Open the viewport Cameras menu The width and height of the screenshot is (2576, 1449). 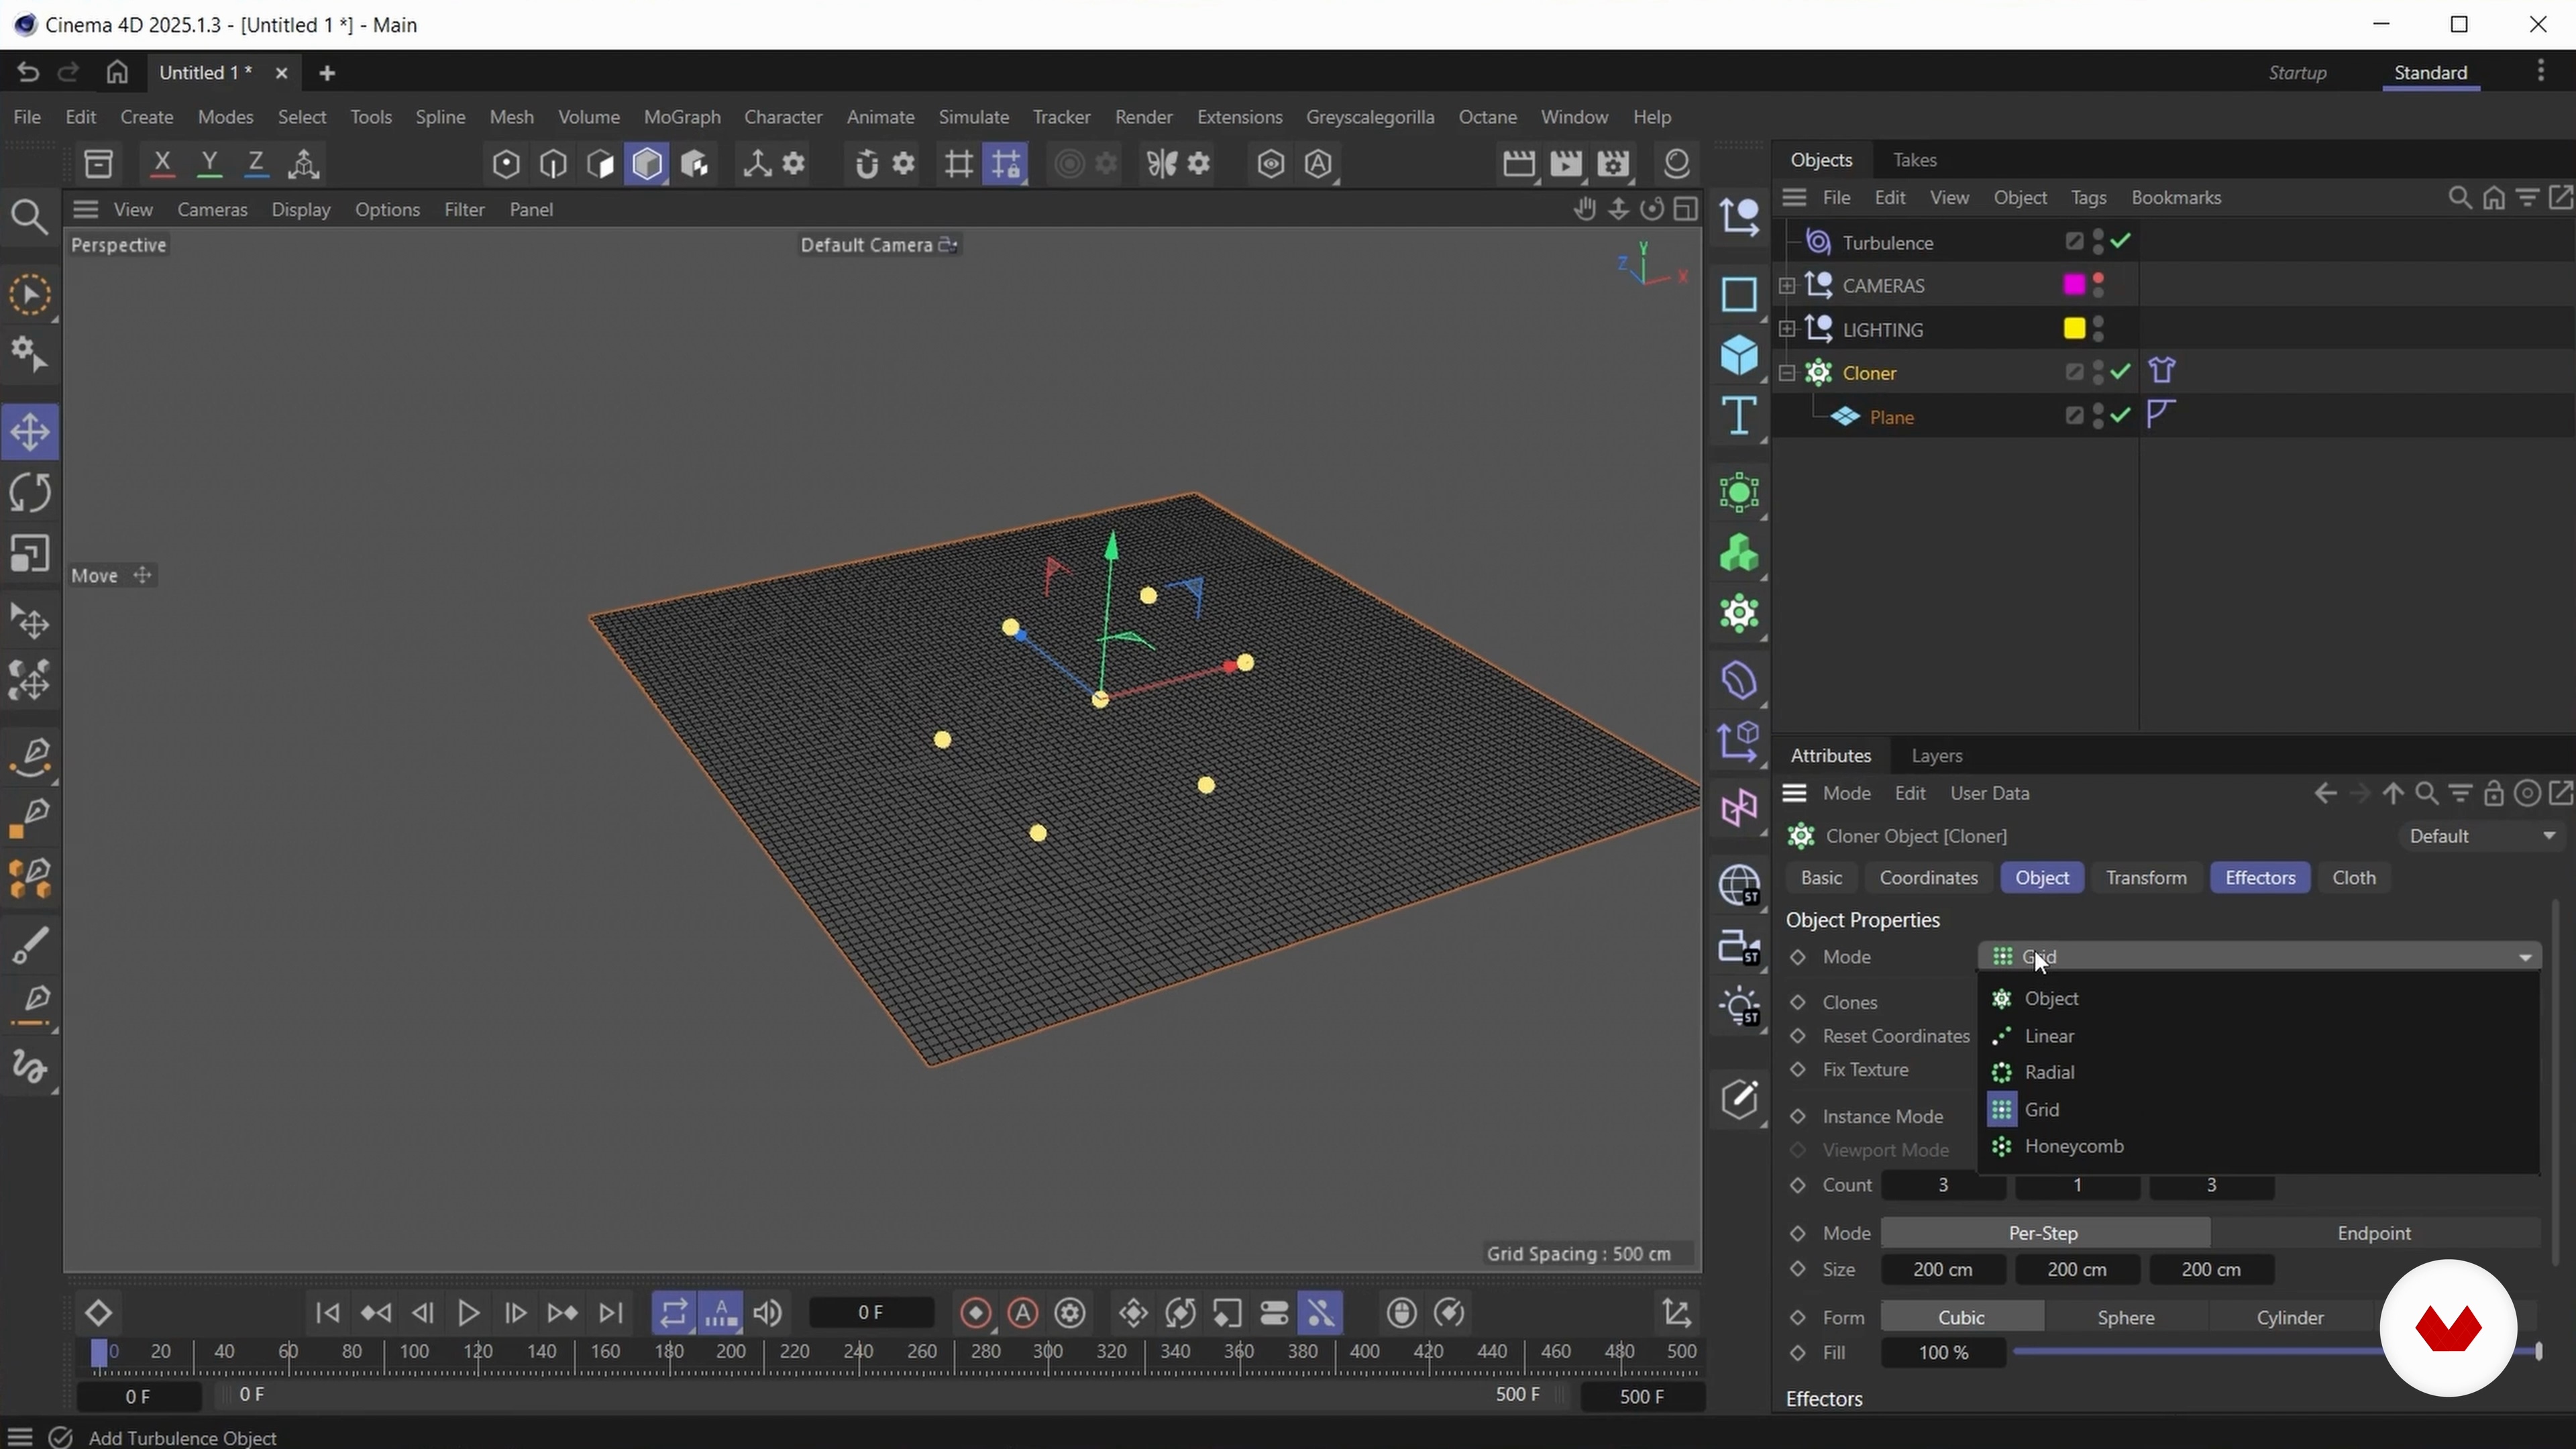coord(212,209)
